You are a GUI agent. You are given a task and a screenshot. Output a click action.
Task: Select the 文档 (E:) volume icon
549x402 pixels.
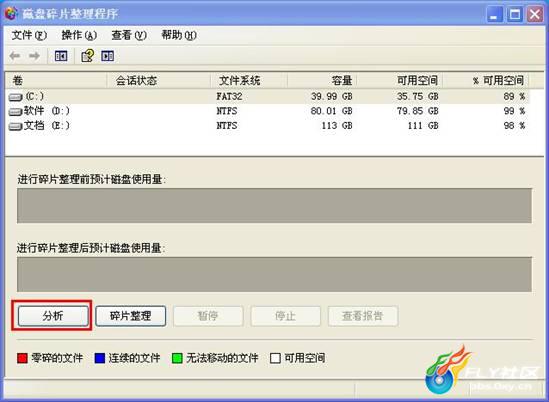pos(15,126)
